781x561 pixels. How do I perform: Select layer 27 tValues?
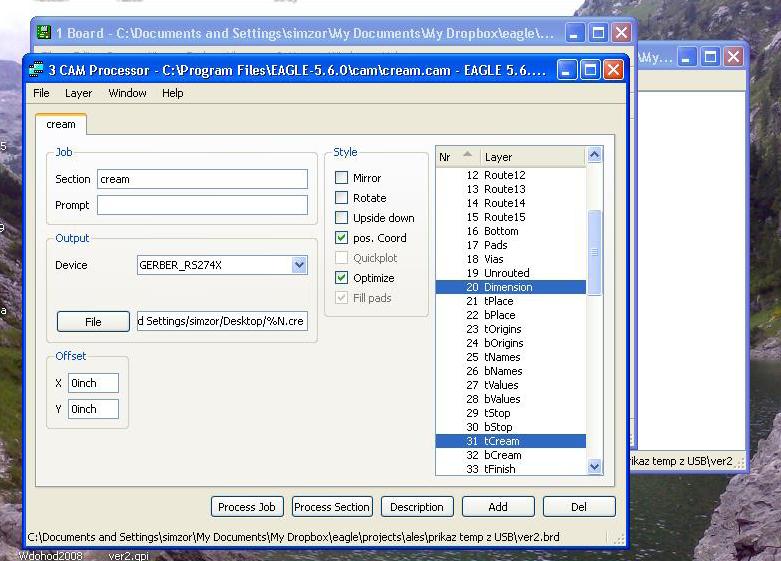point(511,385)
